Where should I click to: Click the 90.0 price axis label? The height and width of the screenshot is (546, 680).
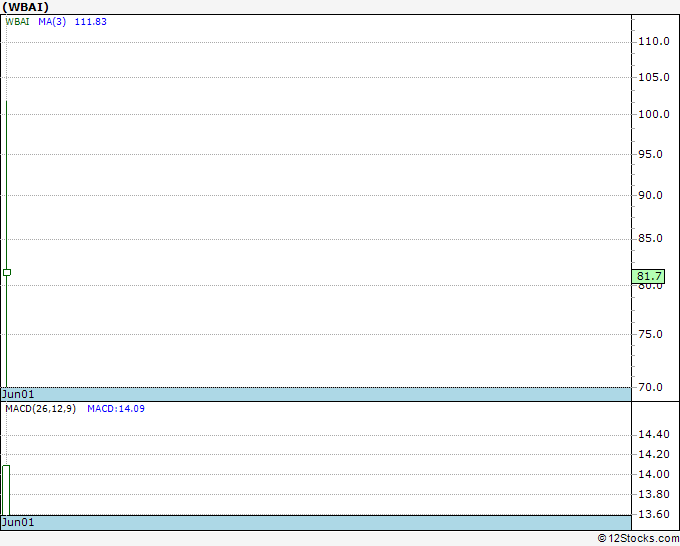click(650, 195)
